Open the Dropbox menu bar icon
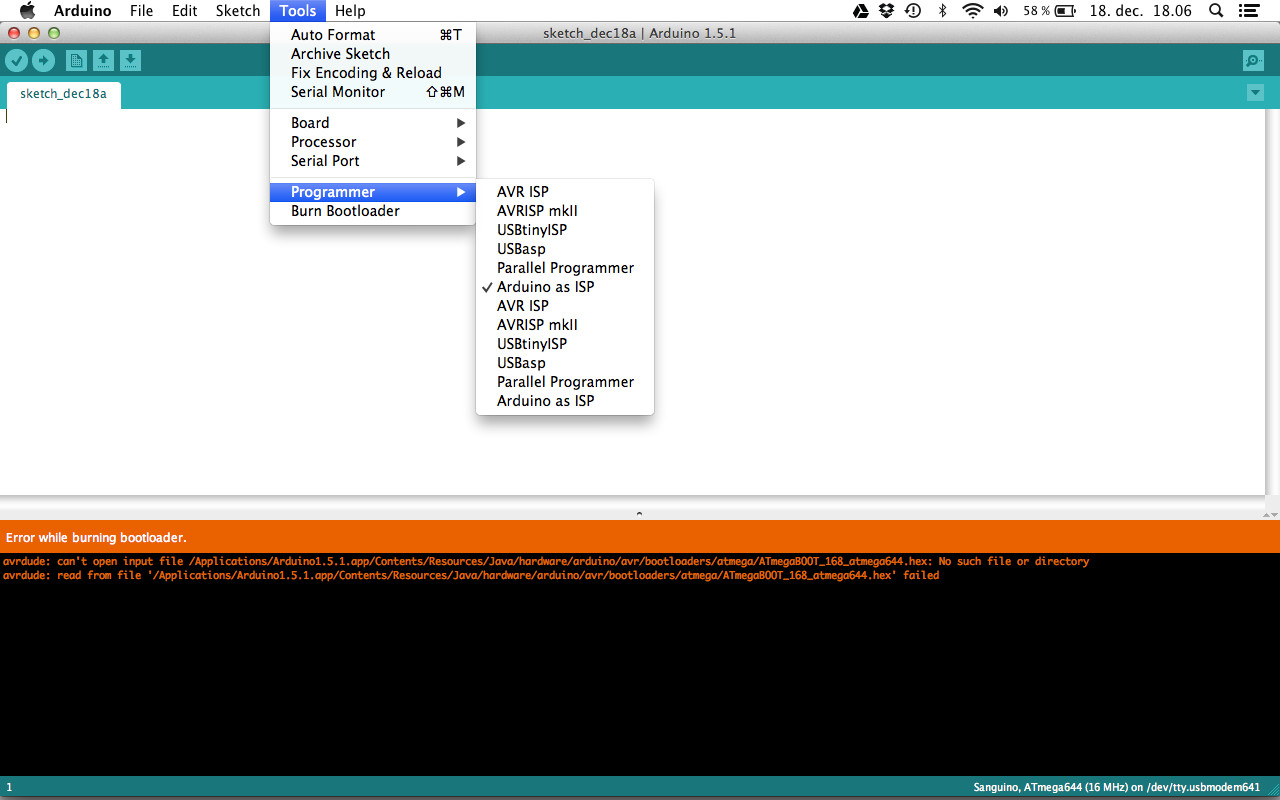 [886, 11]
